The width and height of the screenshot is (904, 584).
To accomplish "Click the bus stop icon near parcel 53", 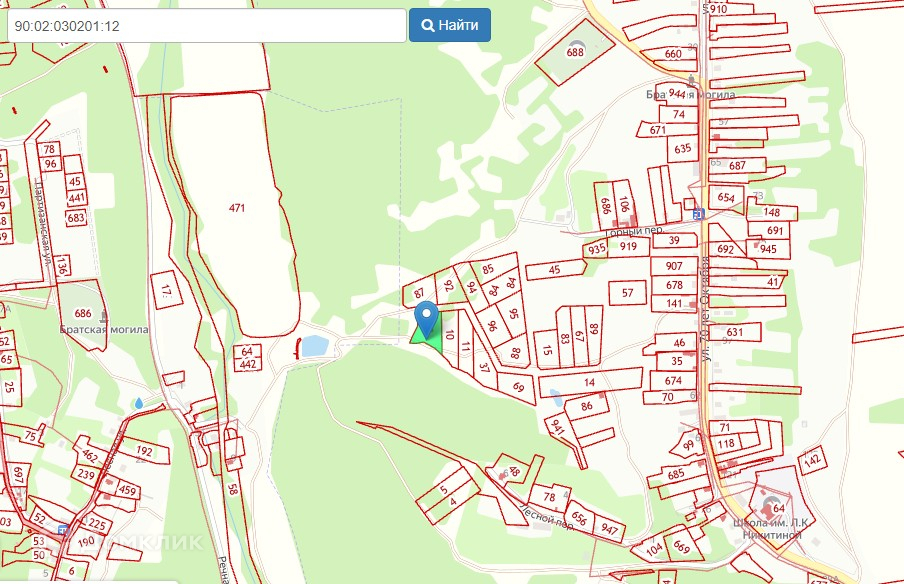I will (x=63, y=530).
